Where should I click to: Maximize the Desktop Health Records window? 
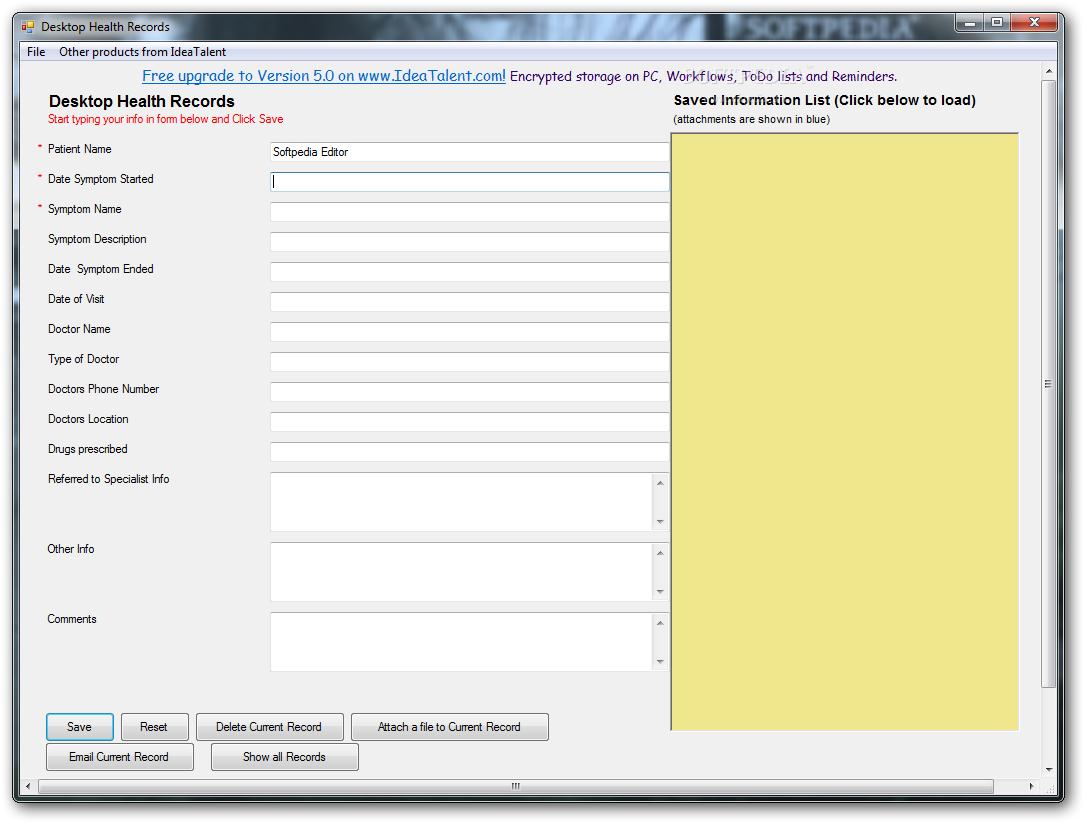point(997,23)
